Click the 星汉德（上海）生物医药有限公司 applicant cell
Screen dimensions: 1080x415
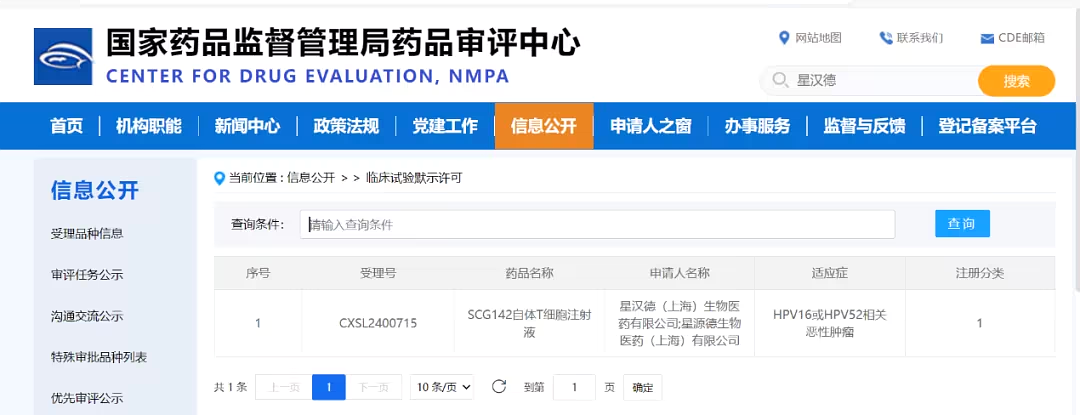679,323
